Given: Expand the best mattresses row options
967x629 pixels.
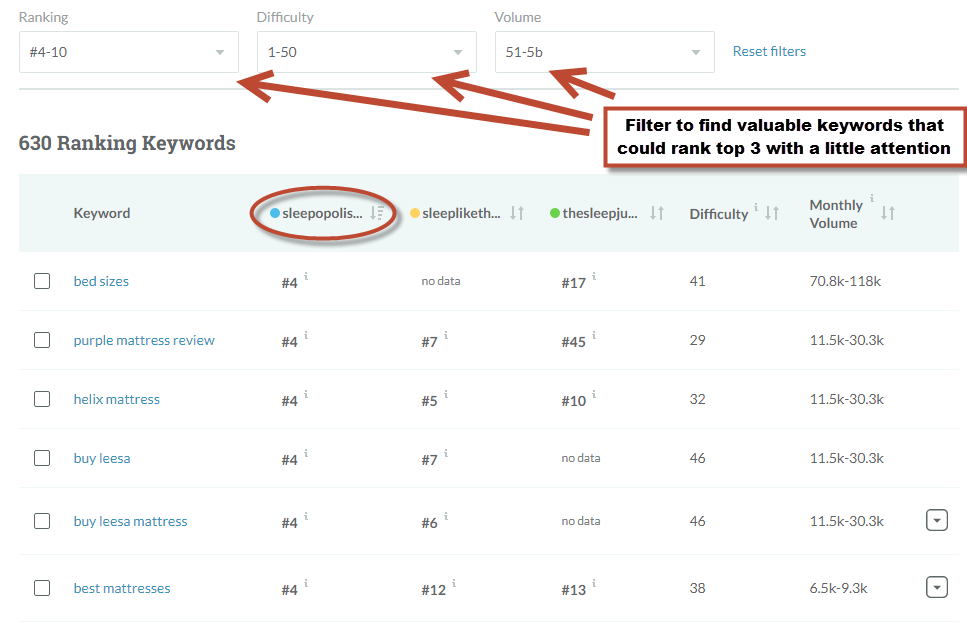Looking at the screenshot, I should click(x=936, y=588).
